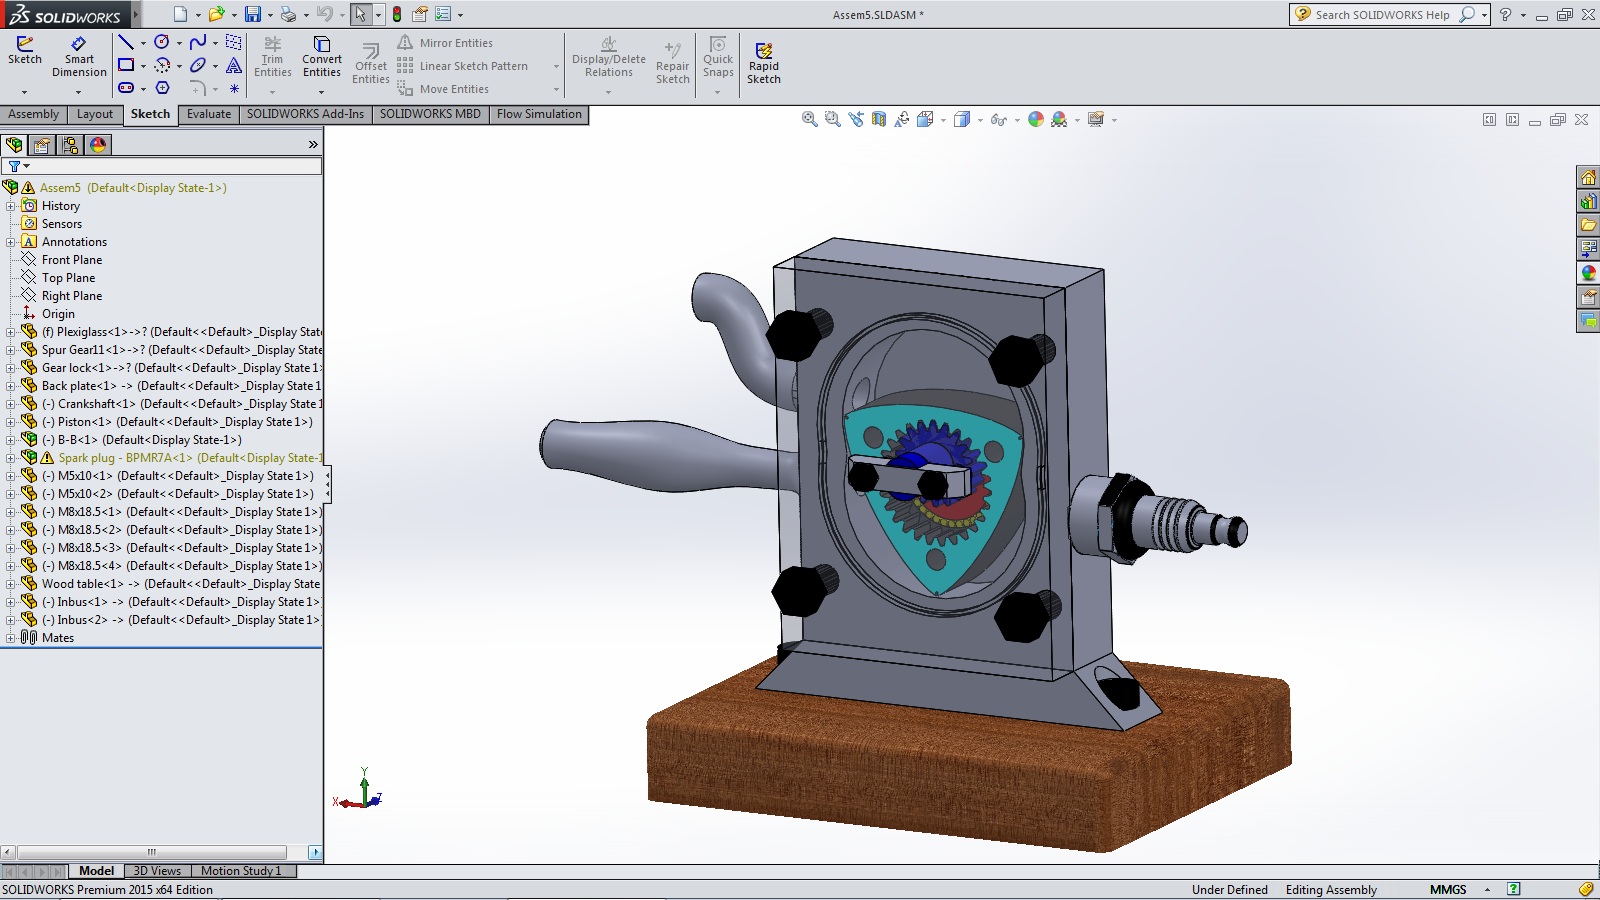This screenshot has height=900, width=1600.
Task: Click the Rebuild traffic light icon
Action: pos(397,14)
